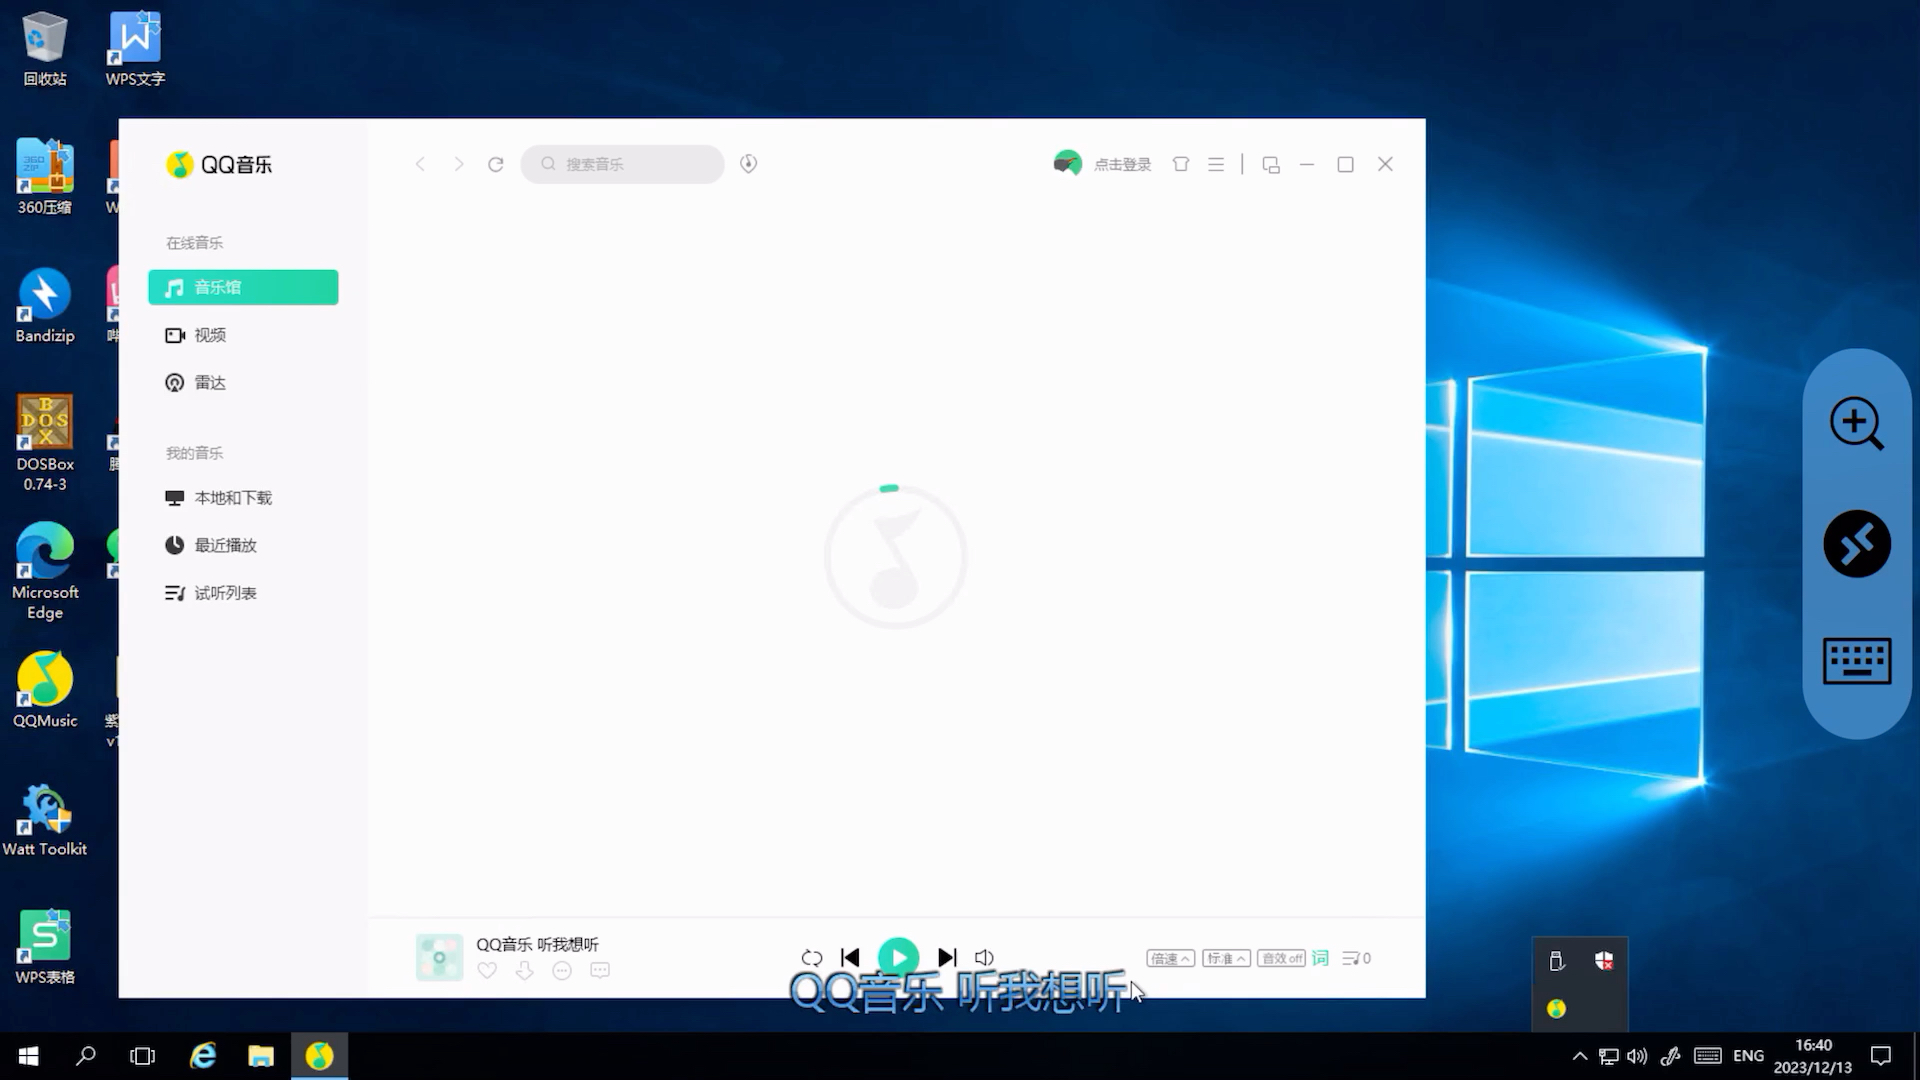Open Watt Toolkit desktop shortcut
This screenshot has height=1080, width=1920.
click(45, 820)
